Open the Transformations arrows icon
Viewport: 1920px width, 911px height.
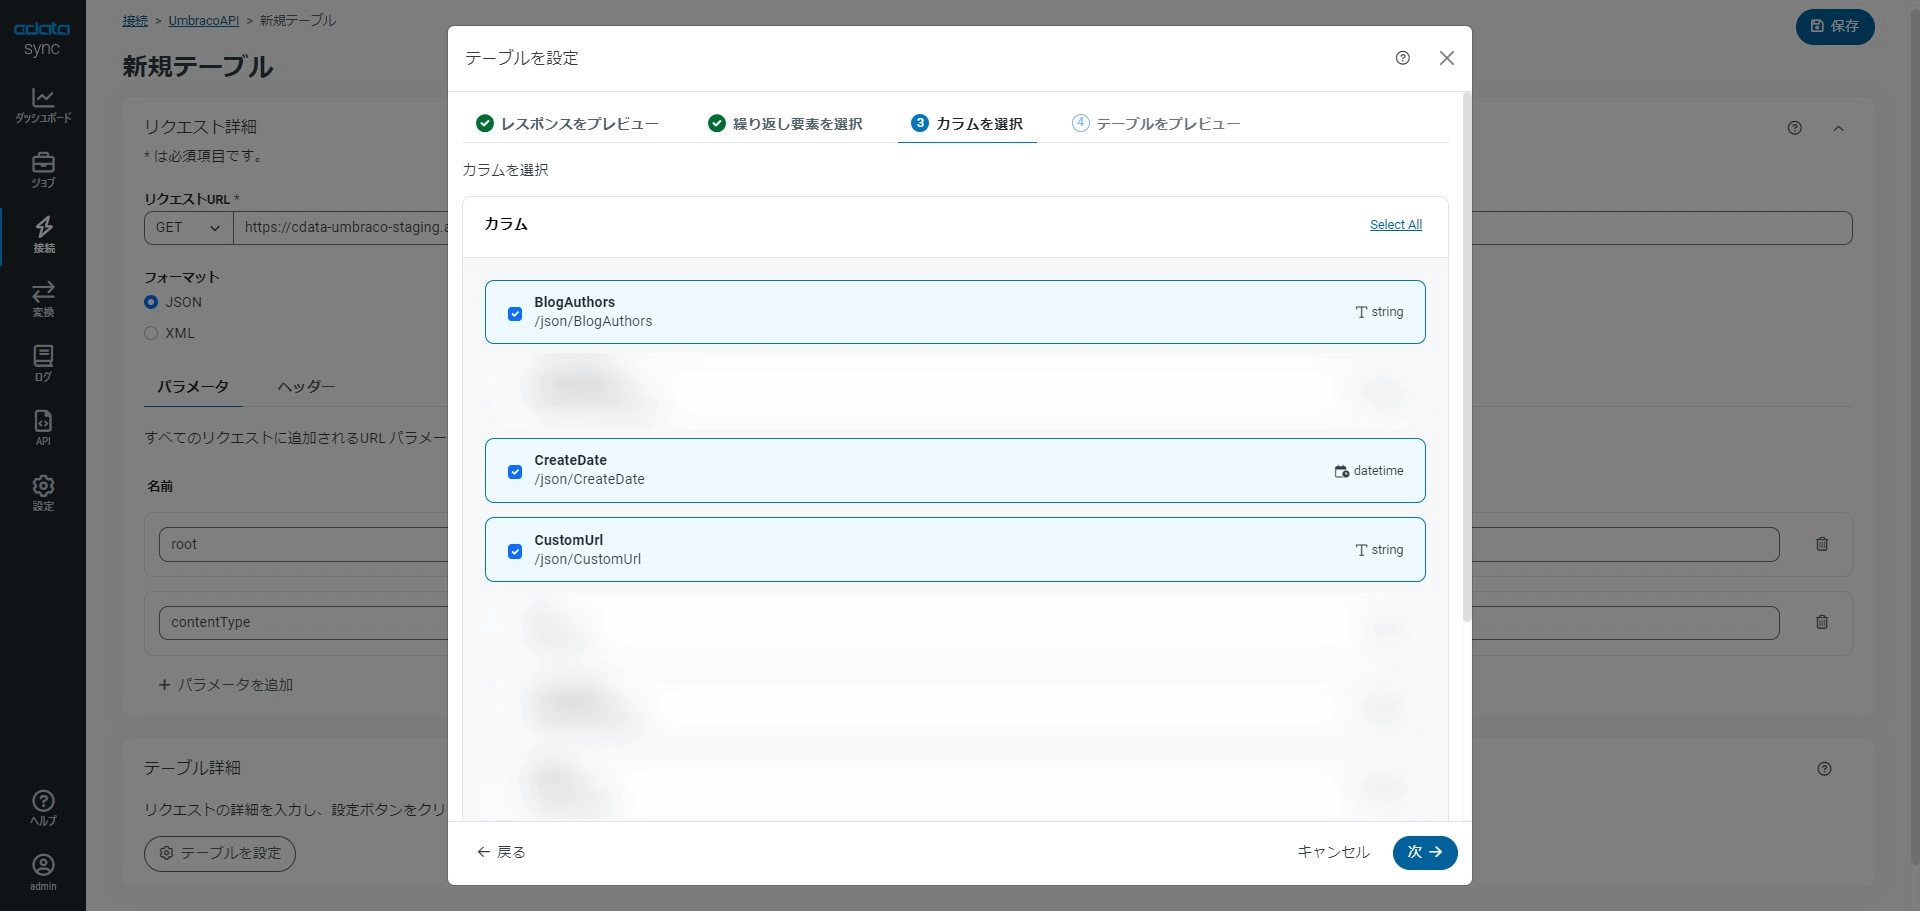pyautogui.click(x=43, y=299)
